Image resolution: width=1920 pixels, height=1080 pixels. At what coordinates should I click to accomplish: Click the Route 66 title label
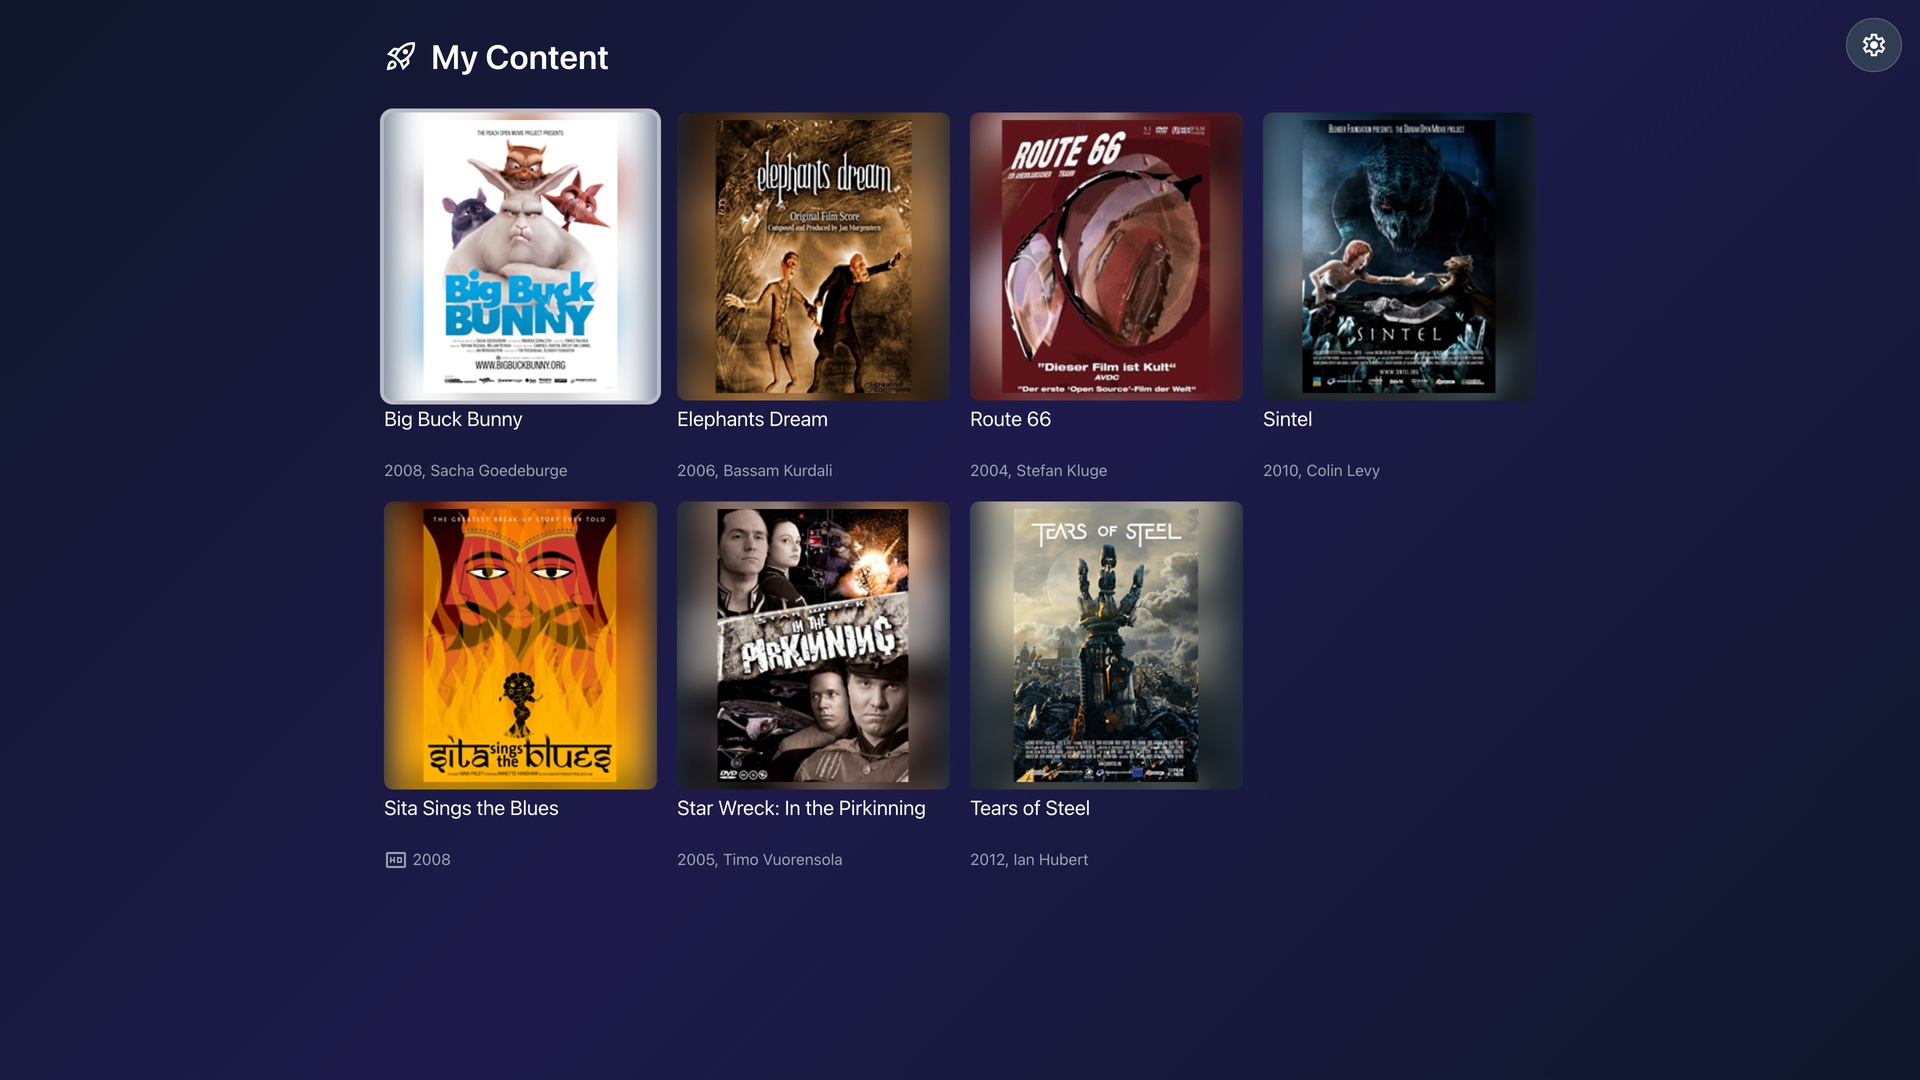click(1010, 420)
